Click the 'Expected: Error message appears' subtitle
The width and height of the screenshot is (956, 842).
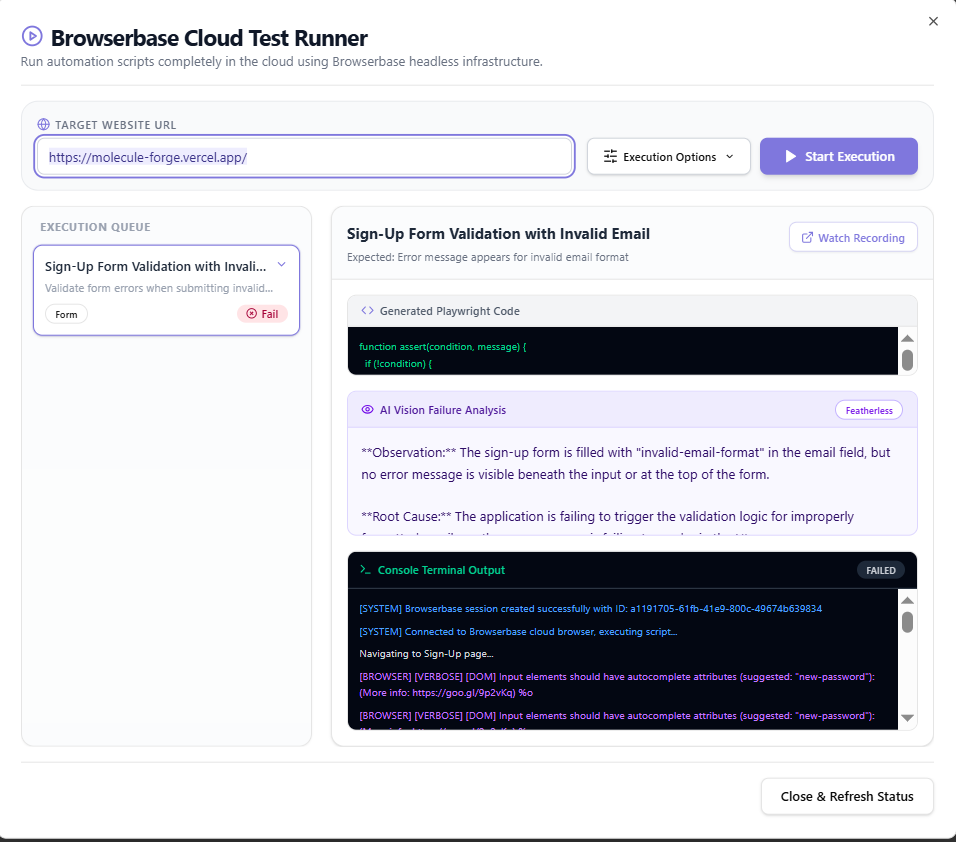coord(487,257)
